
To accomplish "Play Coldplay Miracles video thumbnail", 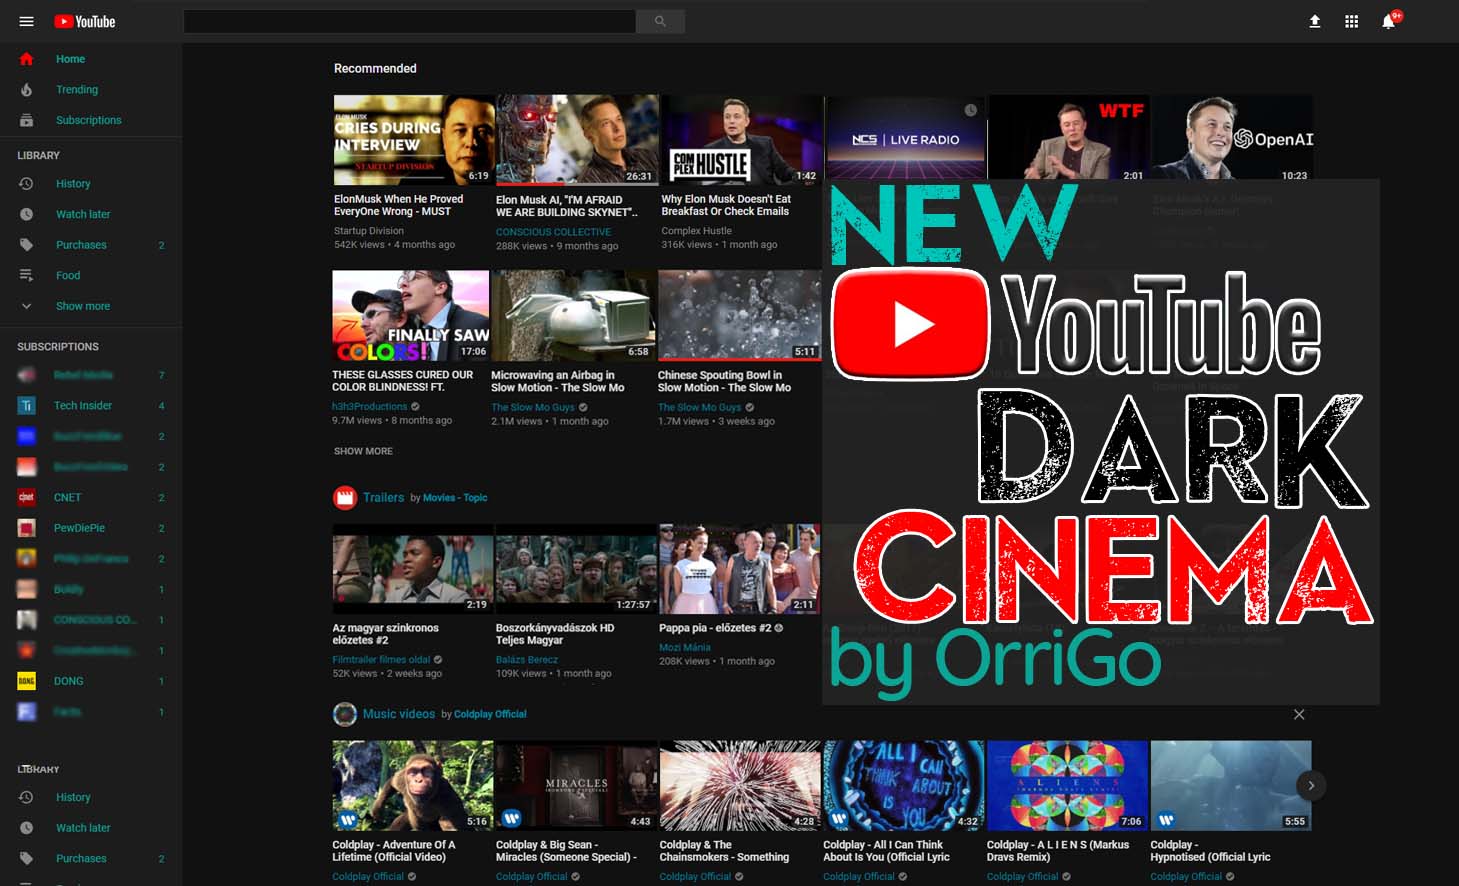I will pos(575,786).
